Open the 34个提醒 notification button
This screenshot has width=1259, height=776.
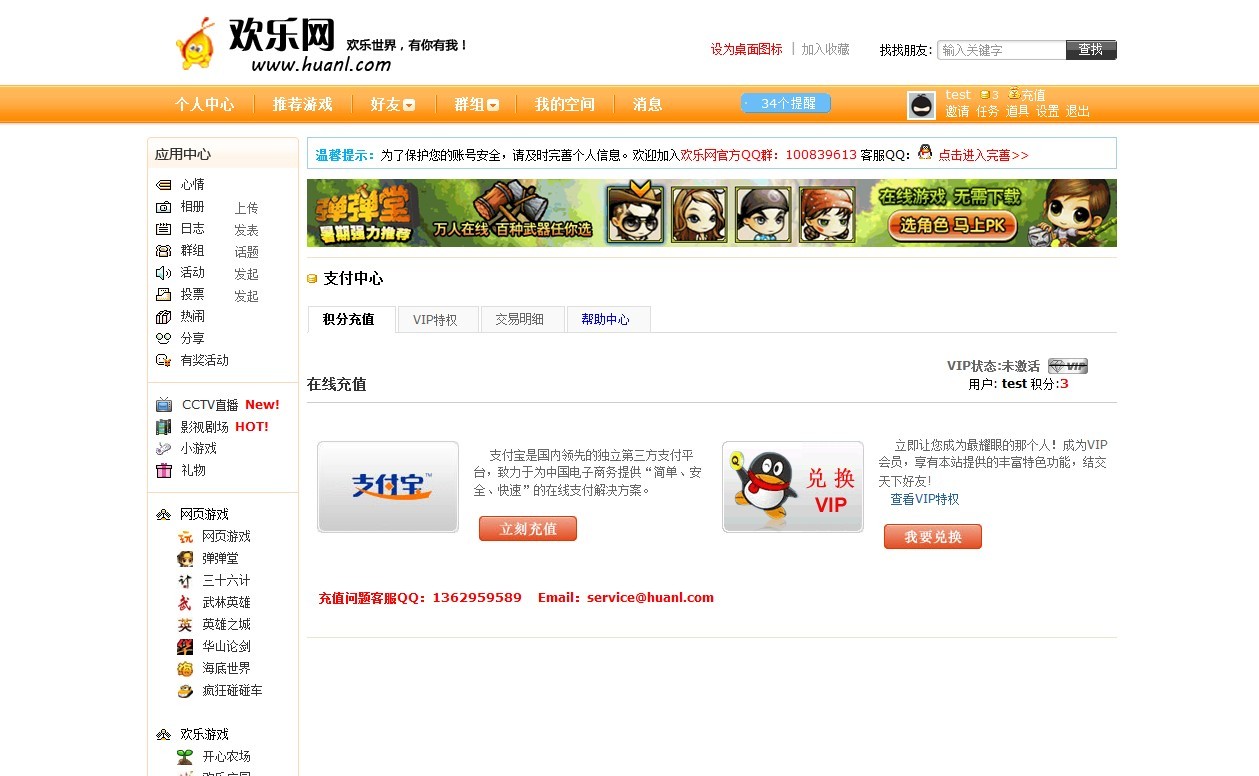coord(786,104)
